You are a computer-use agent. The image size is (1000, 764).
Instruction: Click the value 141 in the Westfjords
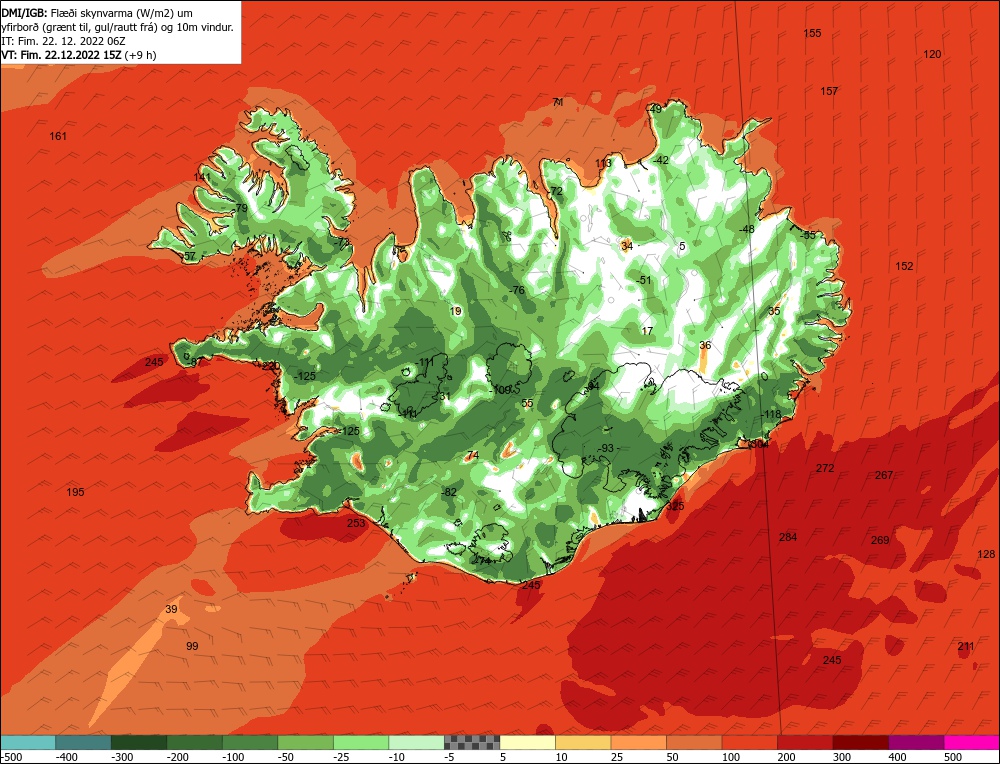[202, 177]
